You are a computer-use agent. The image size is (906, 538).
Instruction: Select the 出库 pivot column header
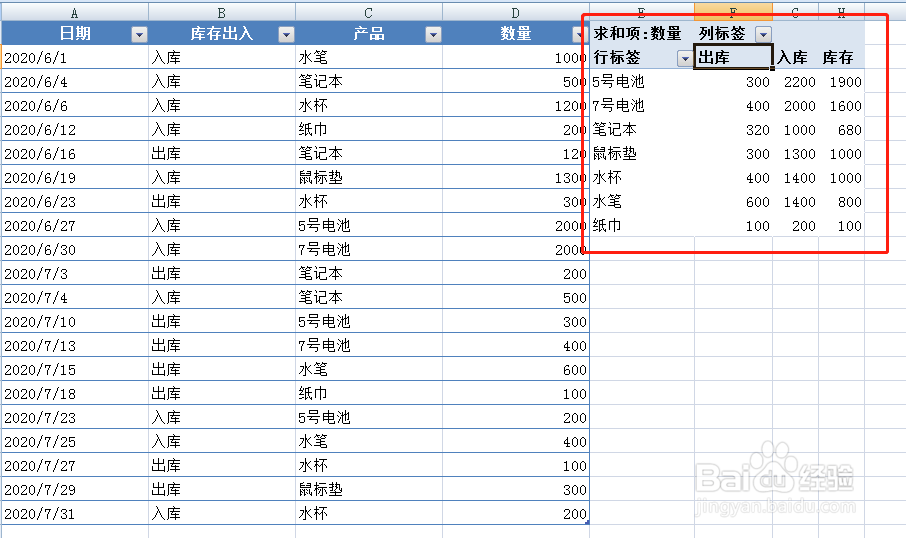click(733, 58)
